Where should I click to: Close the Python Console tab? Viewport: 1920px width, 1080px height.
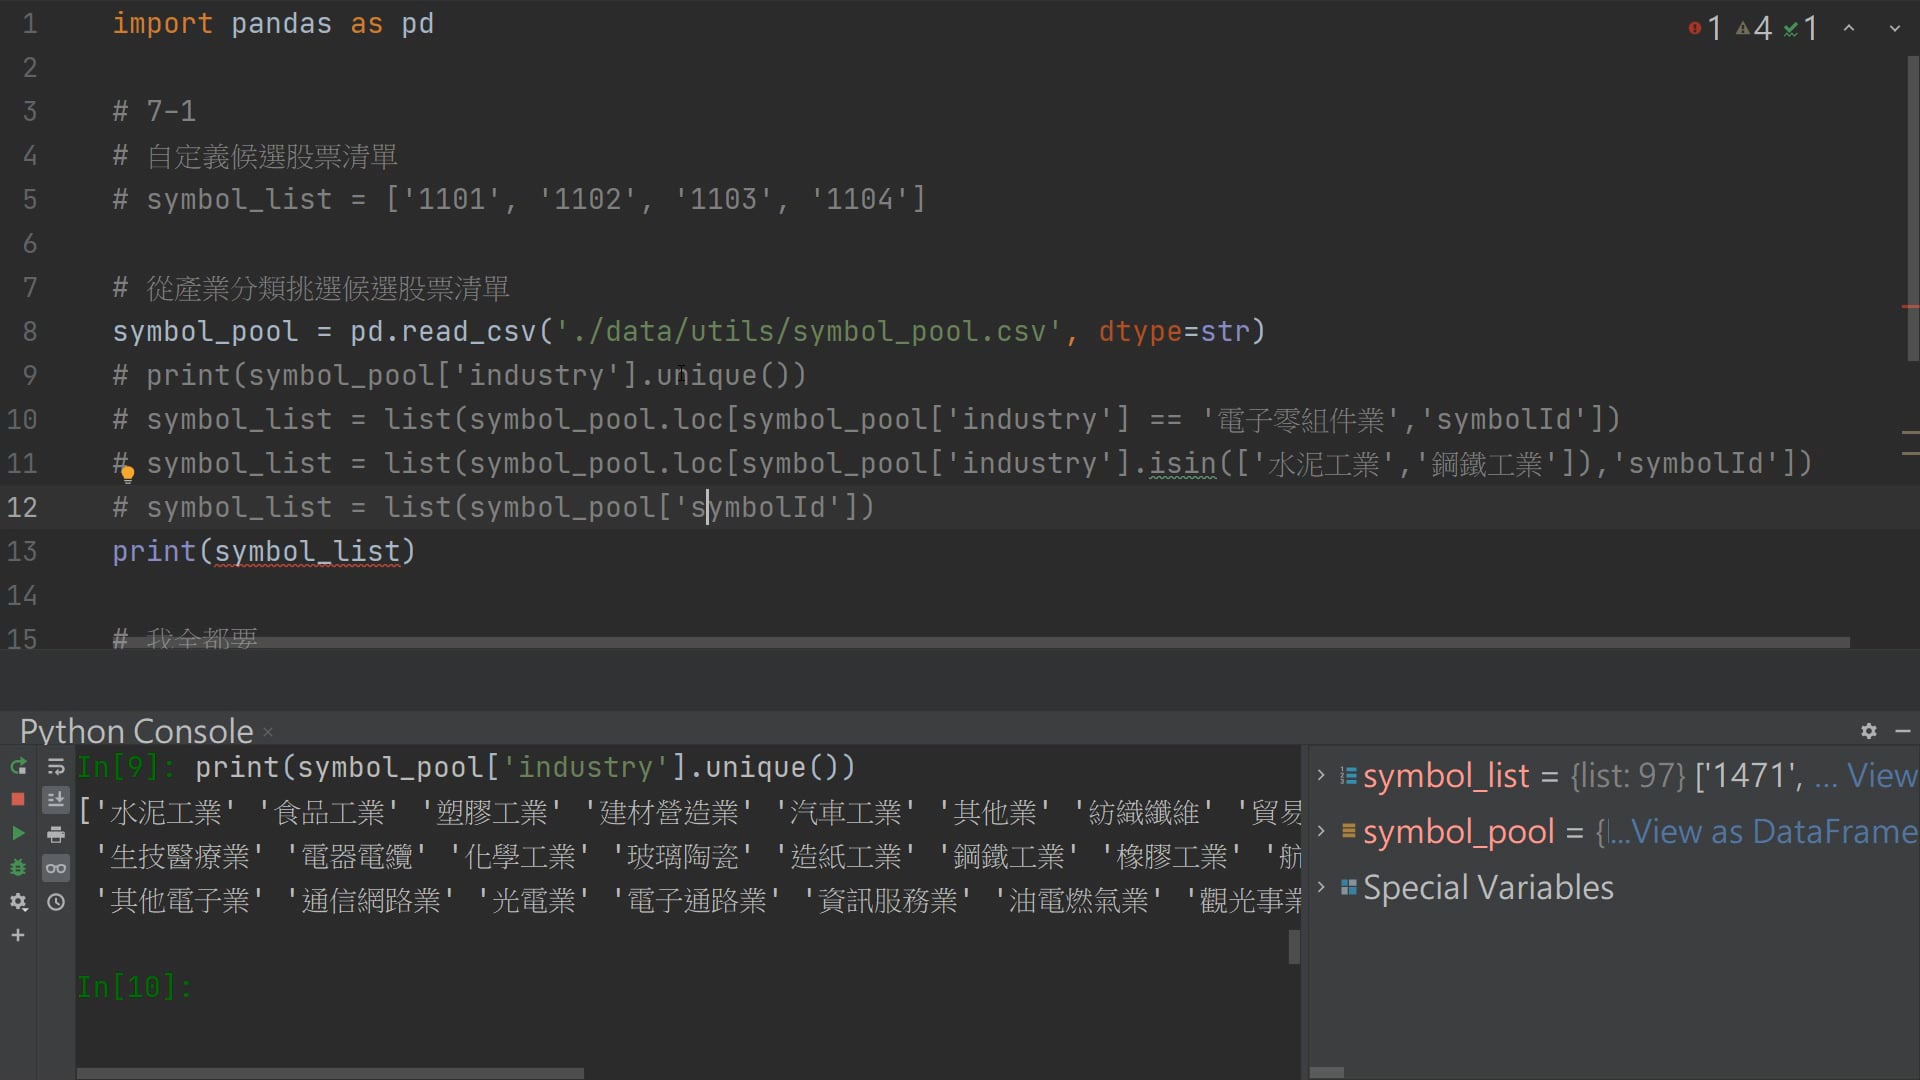coord(268,733)
